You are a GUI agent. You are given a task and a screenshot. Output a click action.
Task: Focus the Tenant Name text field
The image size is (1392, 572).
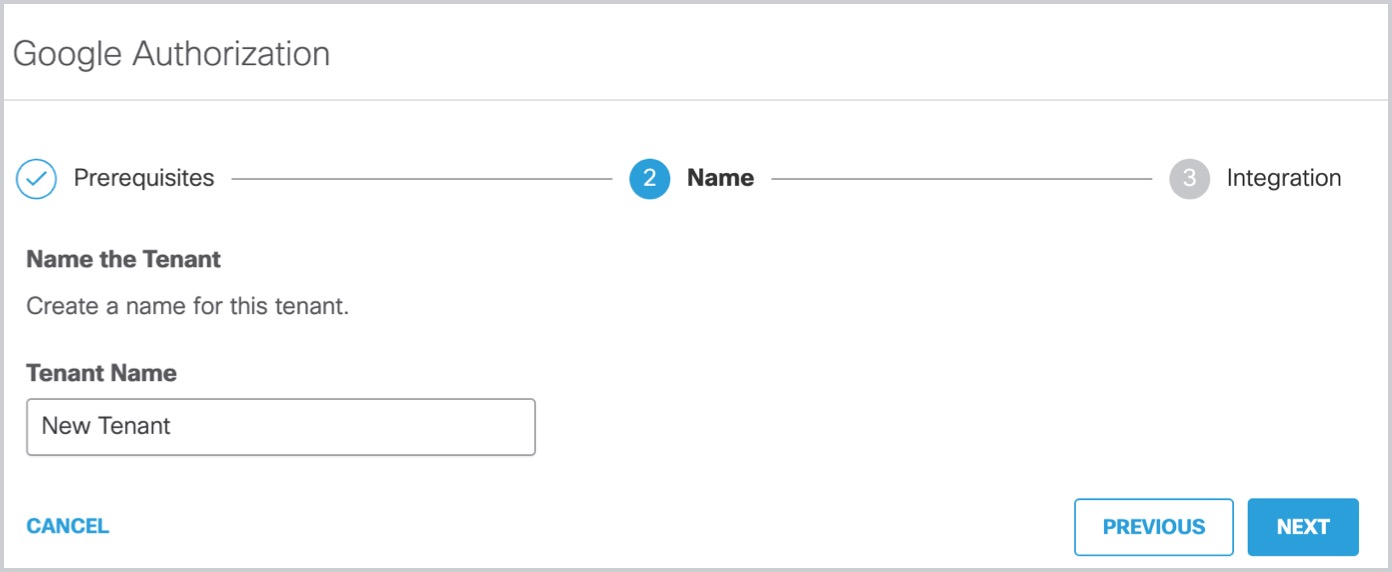tap(281, 427)
